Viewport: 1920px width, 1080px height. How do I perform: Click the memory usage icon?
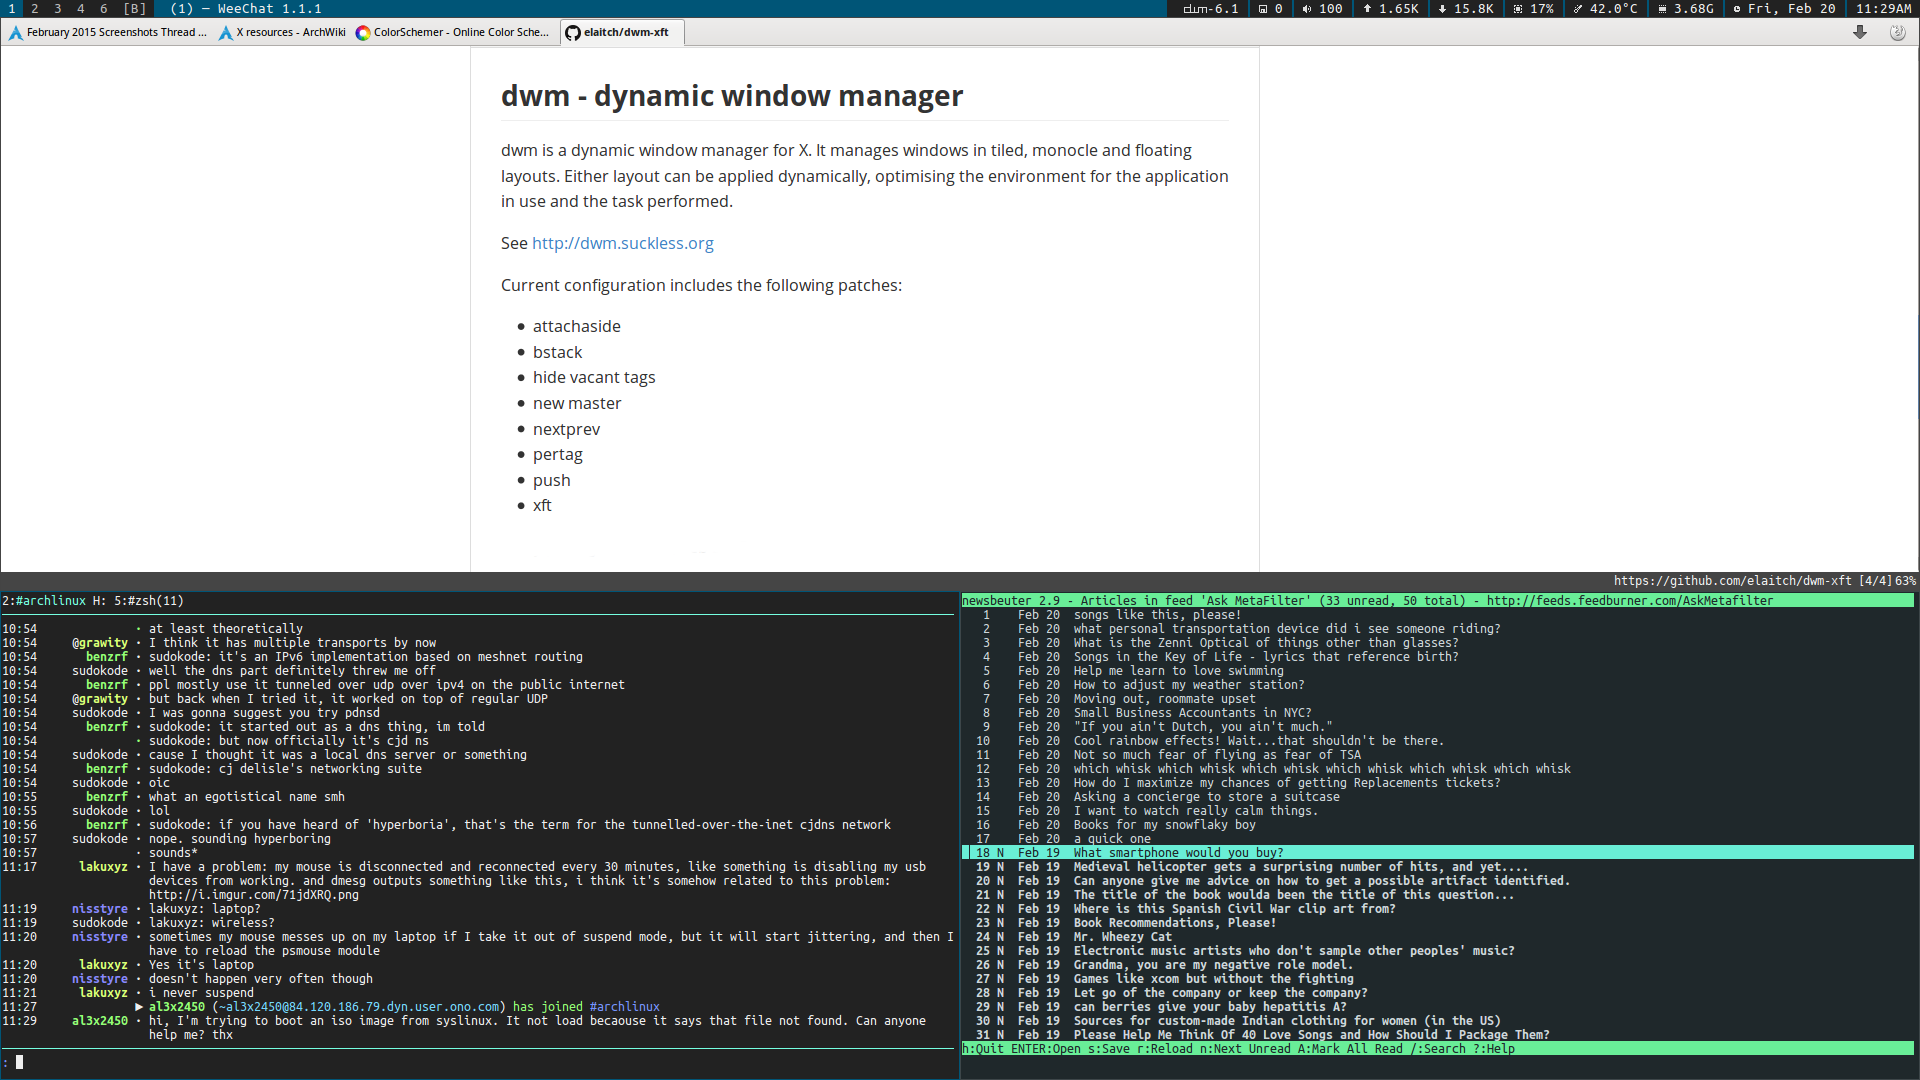[x=1662, y=9]
